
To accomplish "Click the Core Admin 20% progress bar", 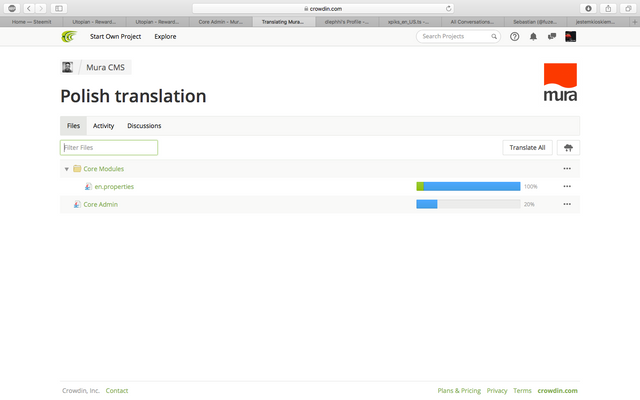I will point(468,204).
